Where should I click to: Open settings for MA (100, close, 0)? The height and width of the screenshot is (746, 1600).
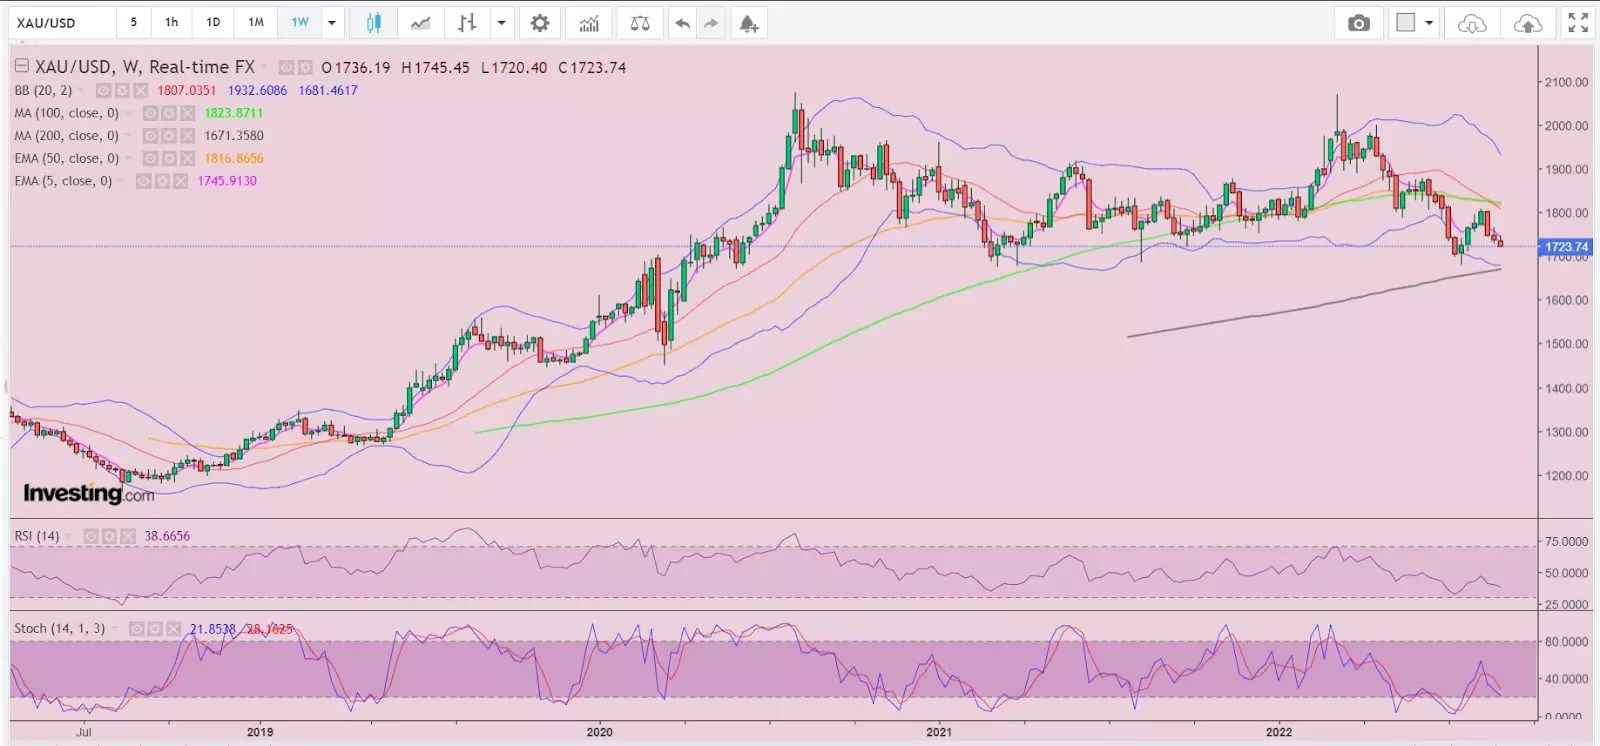coord(169,113)
